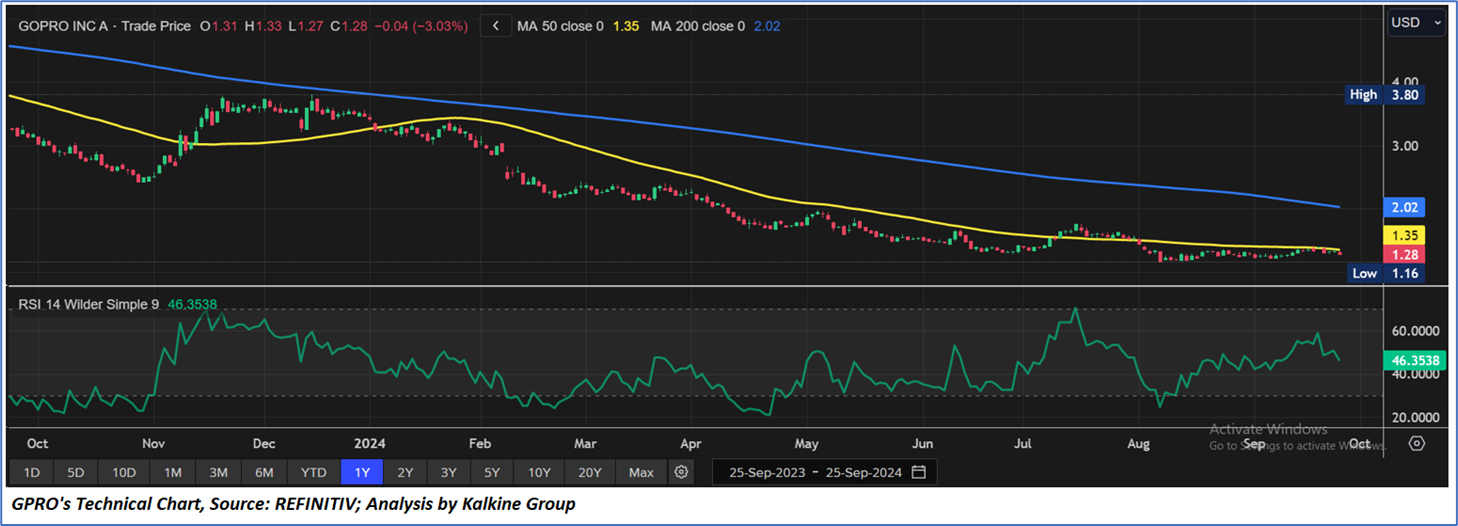This screenshot has width=1458, height=526.
Task: Click target icon at bottom-right of chart
Action: (x=1416, y=443)
